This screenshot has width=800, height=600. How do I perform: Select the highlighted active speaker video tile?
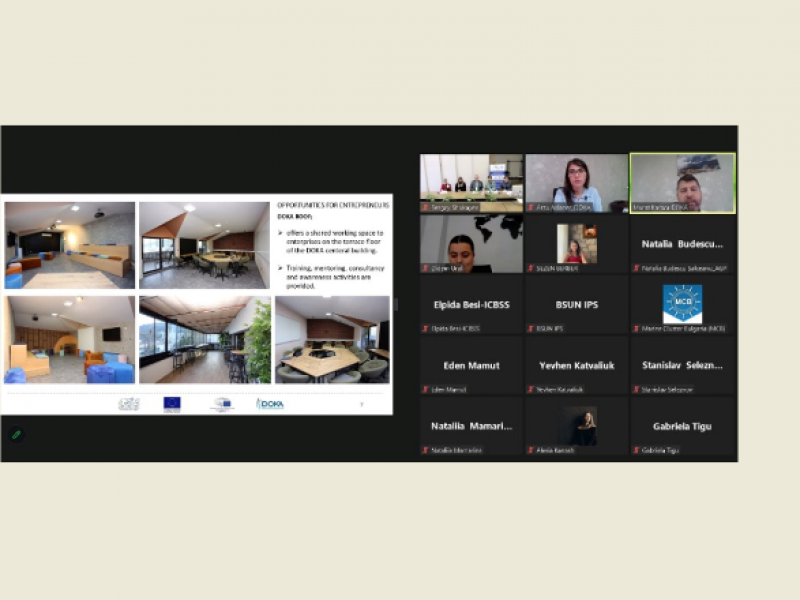point(682,183)
